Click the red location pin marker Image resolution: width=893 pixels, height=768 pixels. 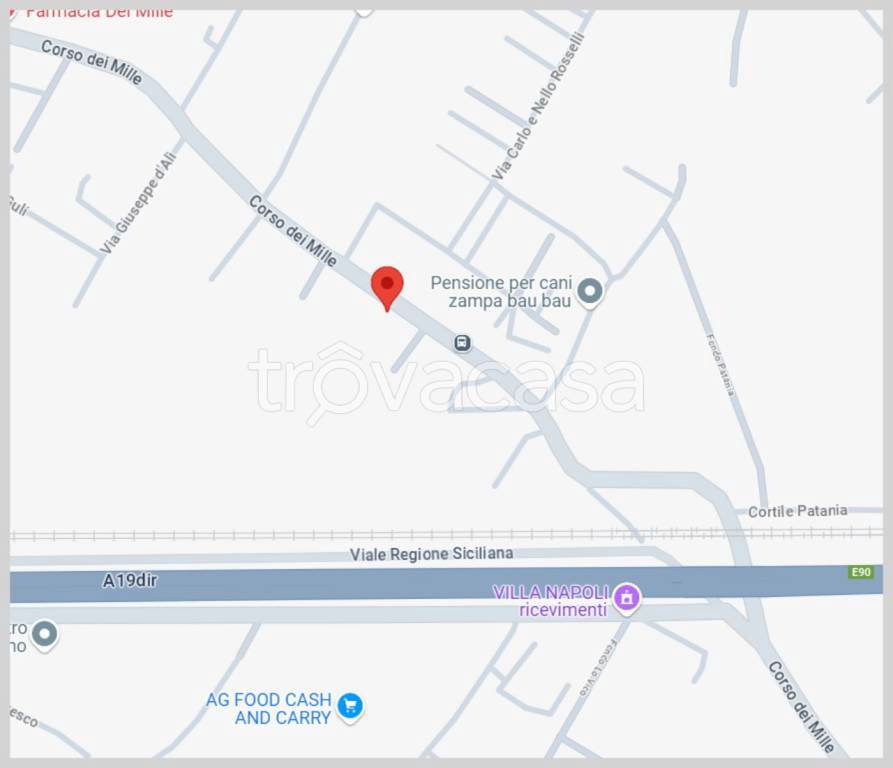click(x=387, y=288)
